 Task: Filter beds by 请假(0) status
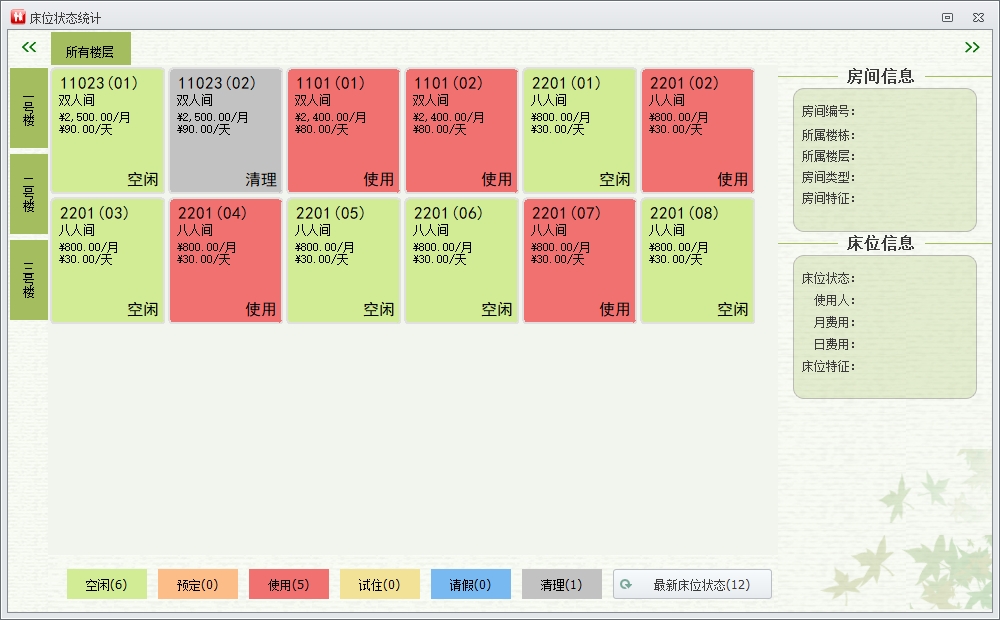[470, 584]
